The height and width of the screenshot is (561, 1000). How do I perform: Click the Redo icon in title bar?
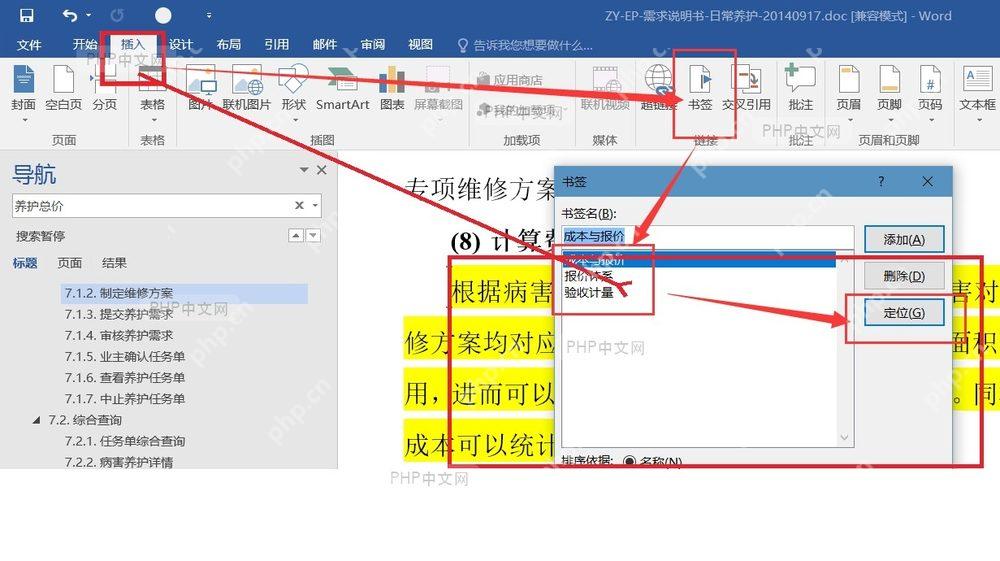point(117,15)
